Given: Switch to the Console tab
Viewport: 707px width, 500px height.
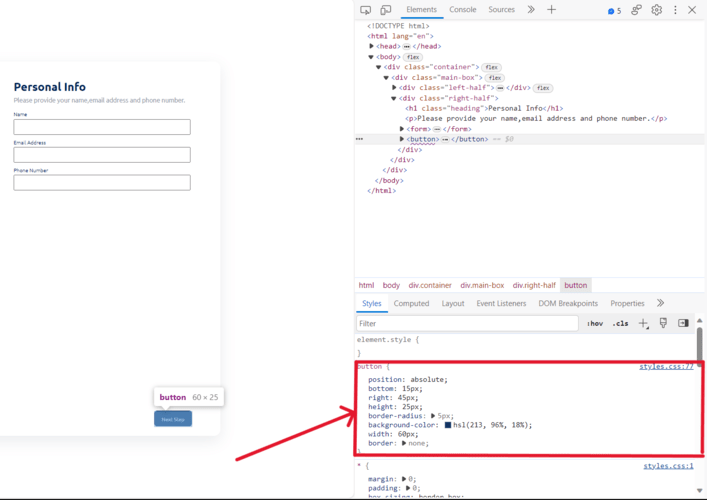Looking at the screenshot, I should [463, 9].
